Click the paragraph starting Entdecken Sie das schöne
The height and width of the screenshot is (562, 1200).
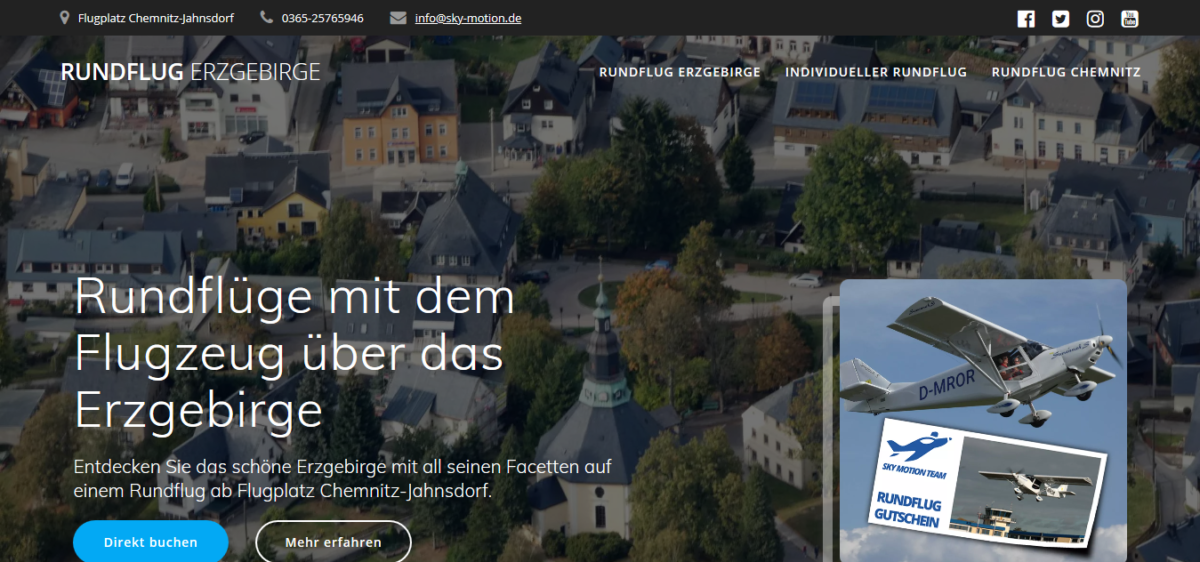(x=342, y=480)
